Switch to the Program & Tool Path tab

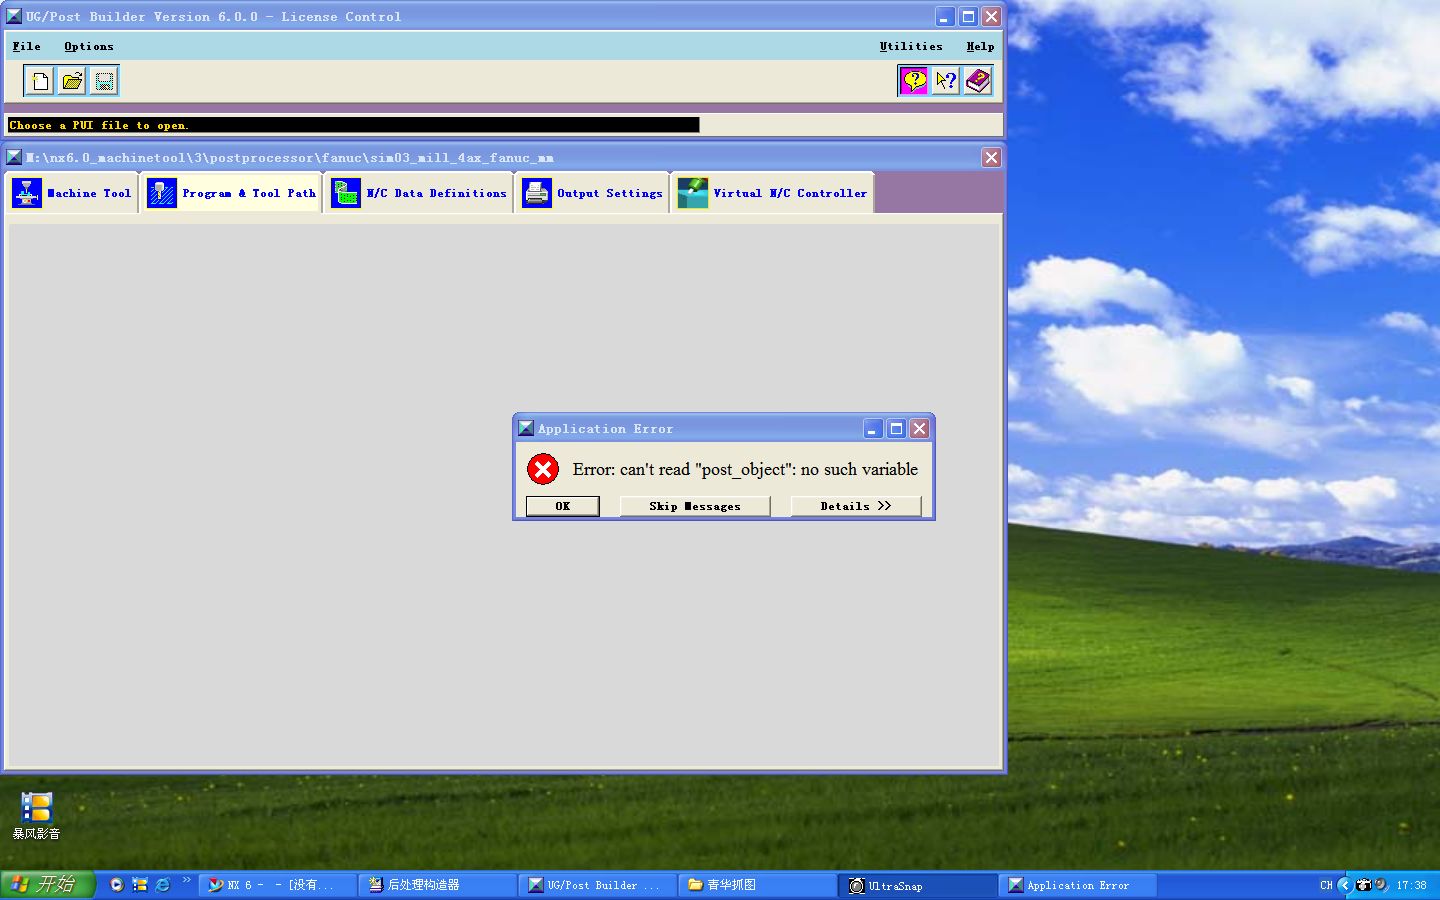click(x=231, y=193)
